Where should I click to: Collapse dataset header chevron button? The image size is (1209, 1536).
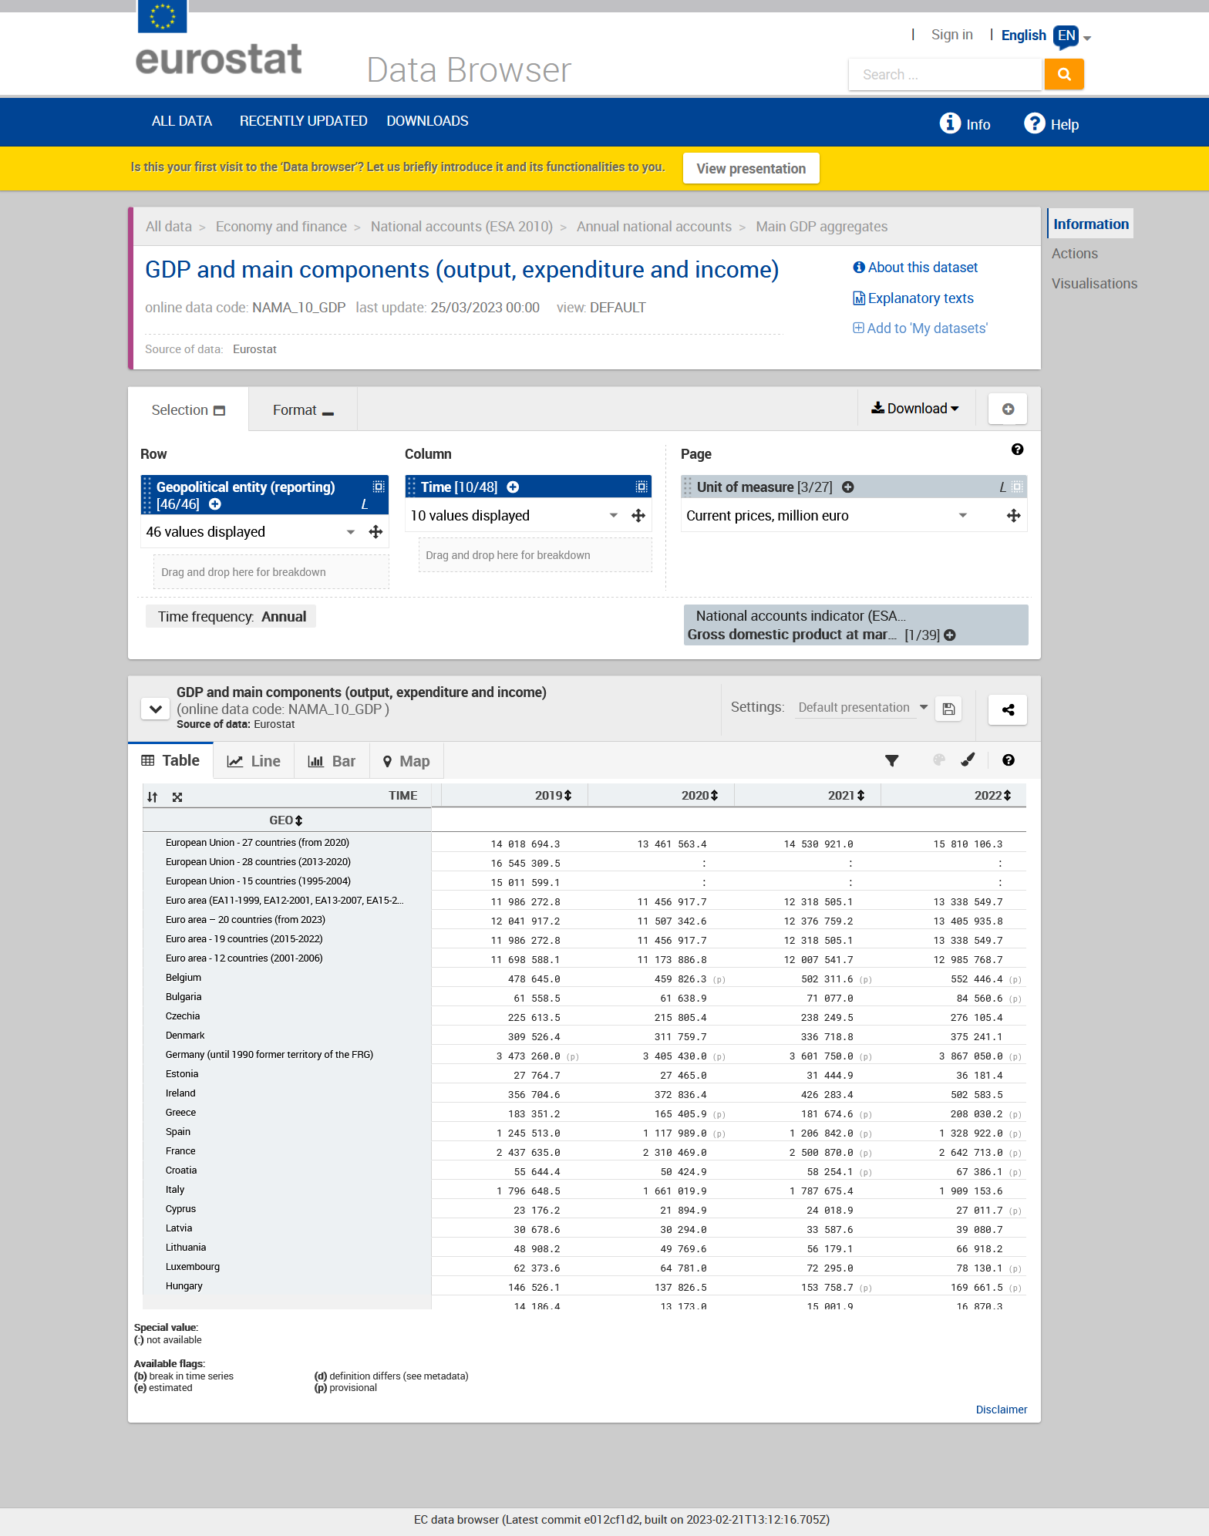[155, 709]
